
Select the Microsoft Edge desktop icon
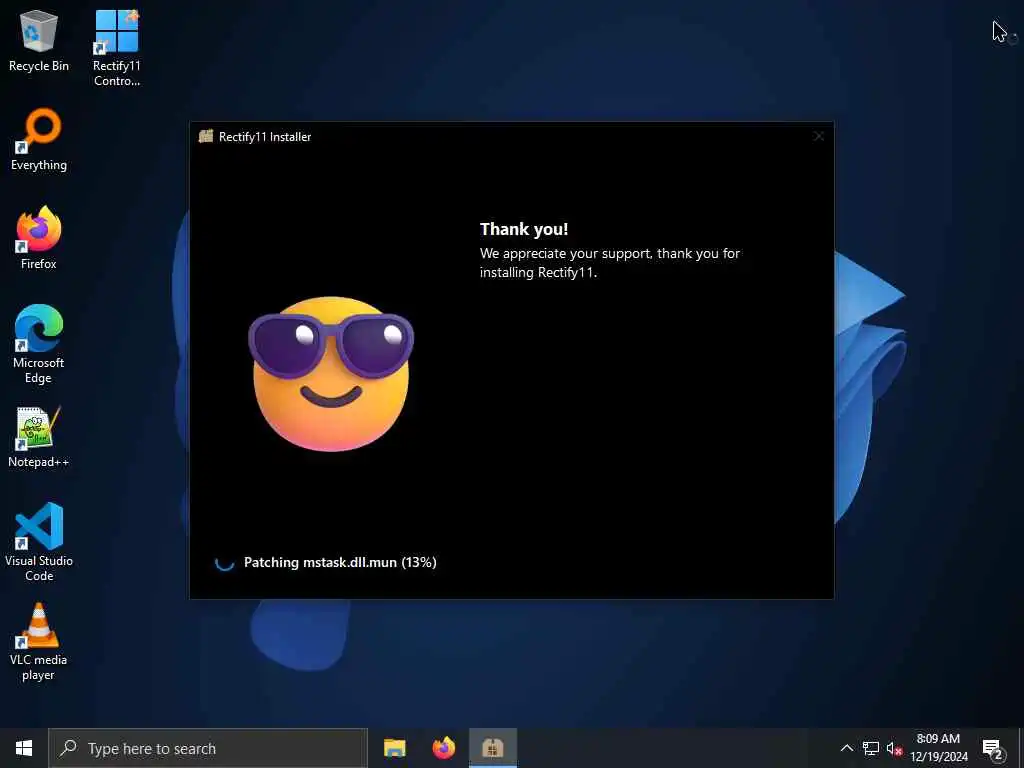point(39,344)
